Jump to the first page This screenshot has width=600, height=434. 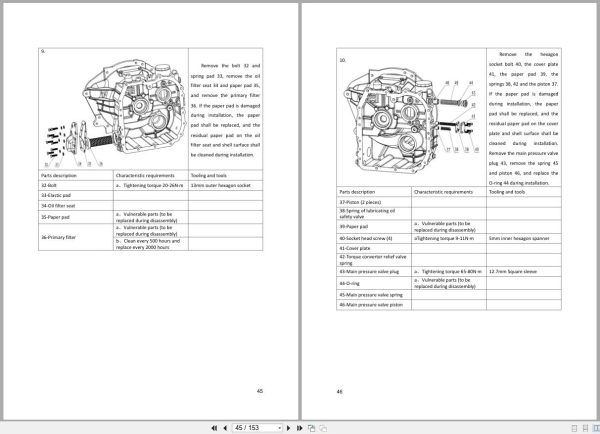pos(214,428)
